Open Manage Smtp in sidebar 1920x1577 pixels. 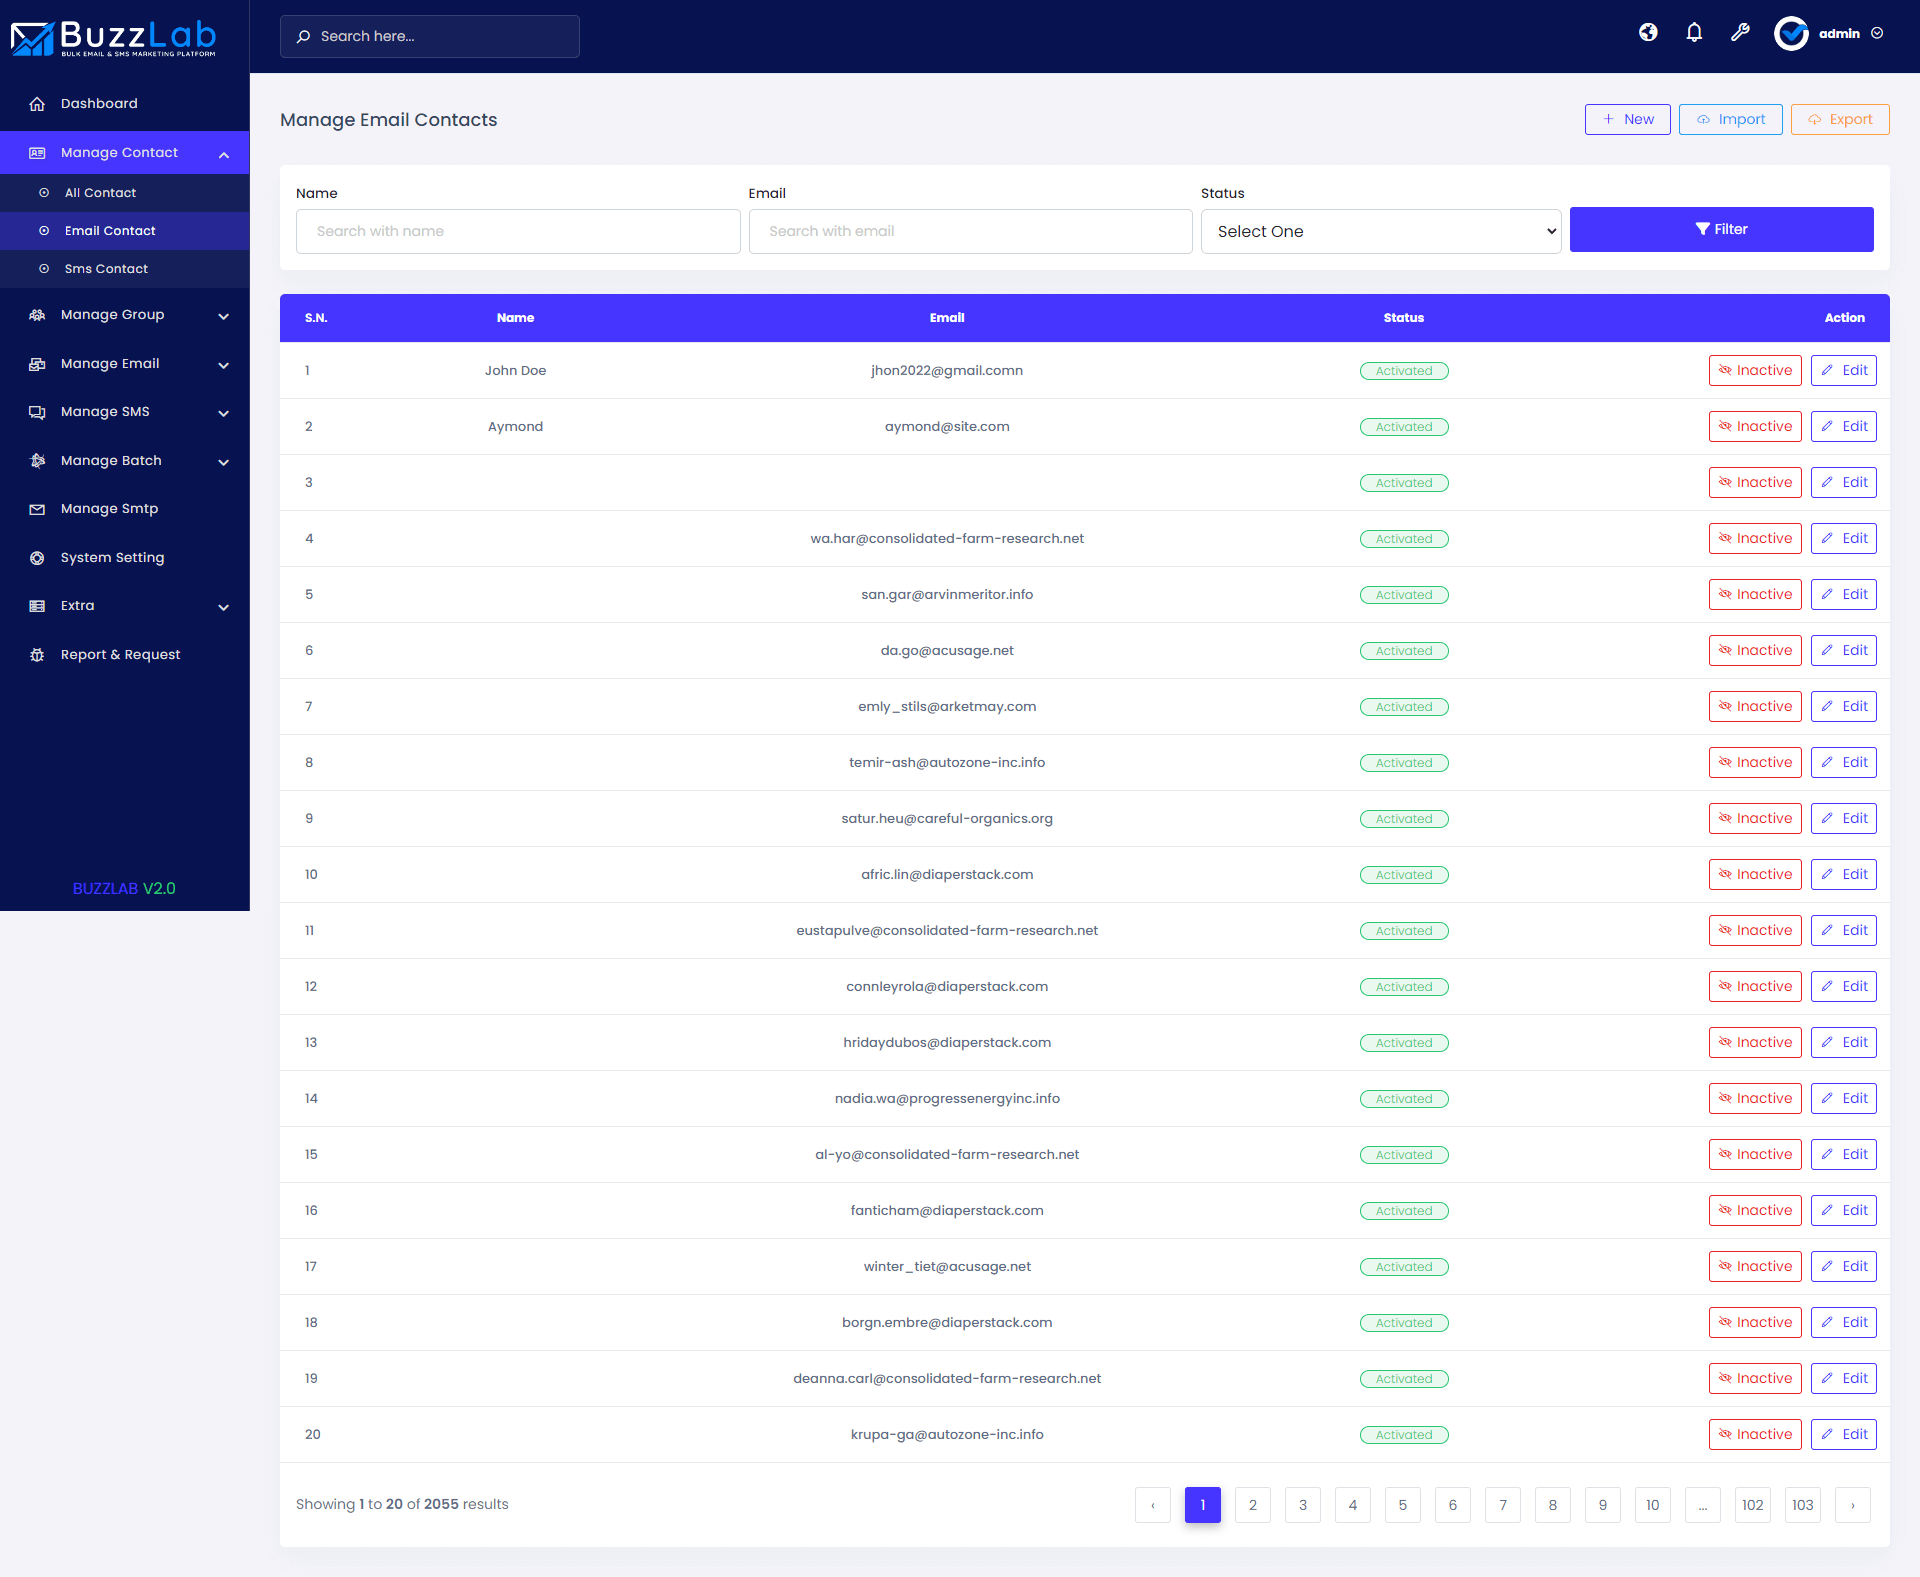(109, 509)
